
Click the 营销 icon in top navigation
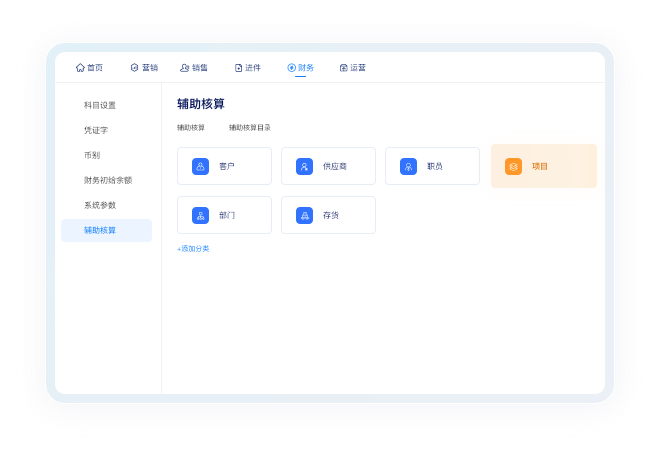(x=134, y=68)
